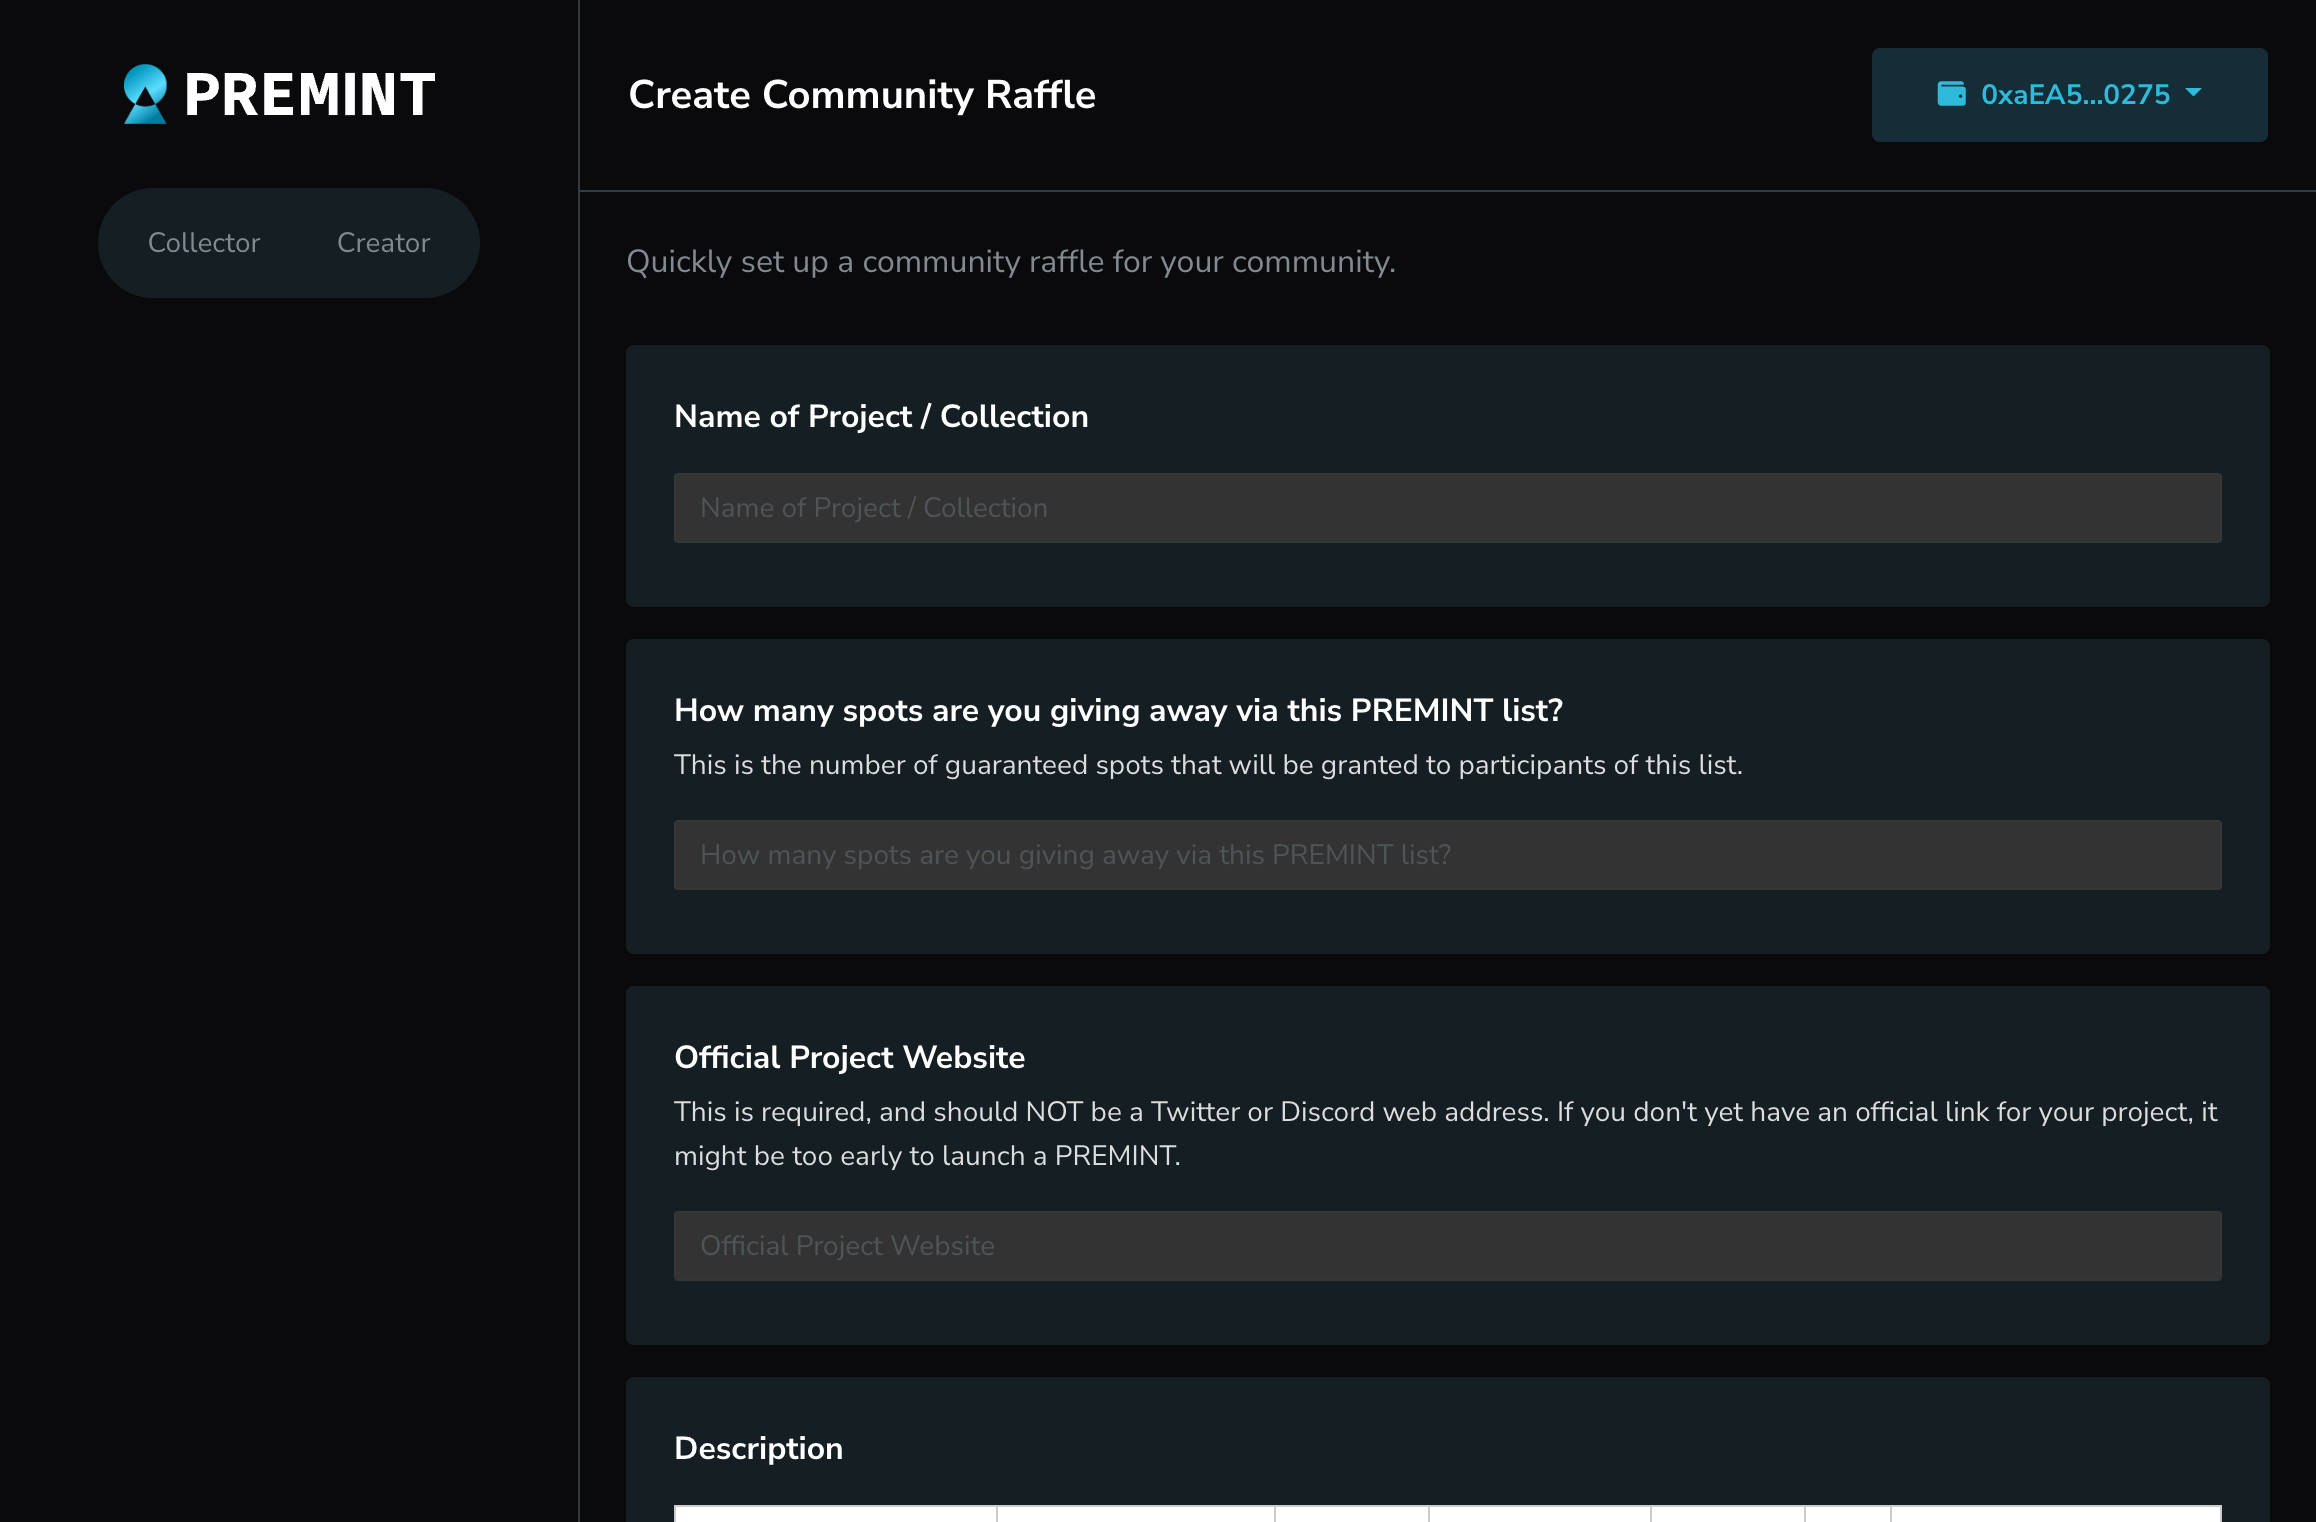Click the wallet icon in the address button
The height and width of the screenshot is (1522, 2316).
[x=1951, y=94]
